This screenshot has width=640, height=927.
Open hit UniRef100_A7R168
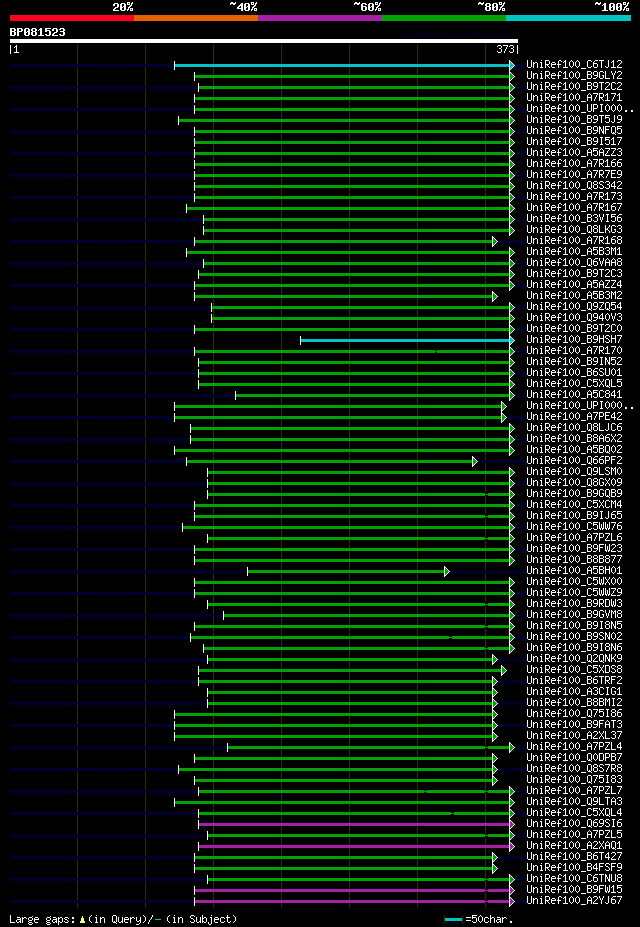(574, 241)
